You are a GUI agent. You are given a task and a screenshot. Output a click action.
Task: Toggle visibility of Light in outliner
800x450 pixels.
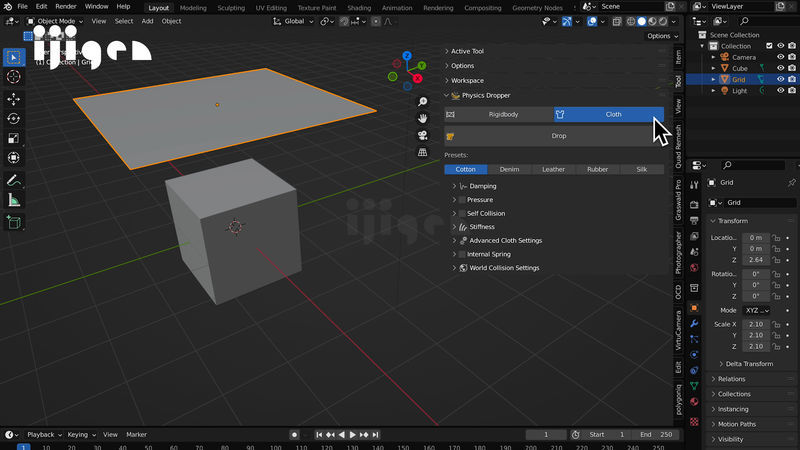pos(781,90)
